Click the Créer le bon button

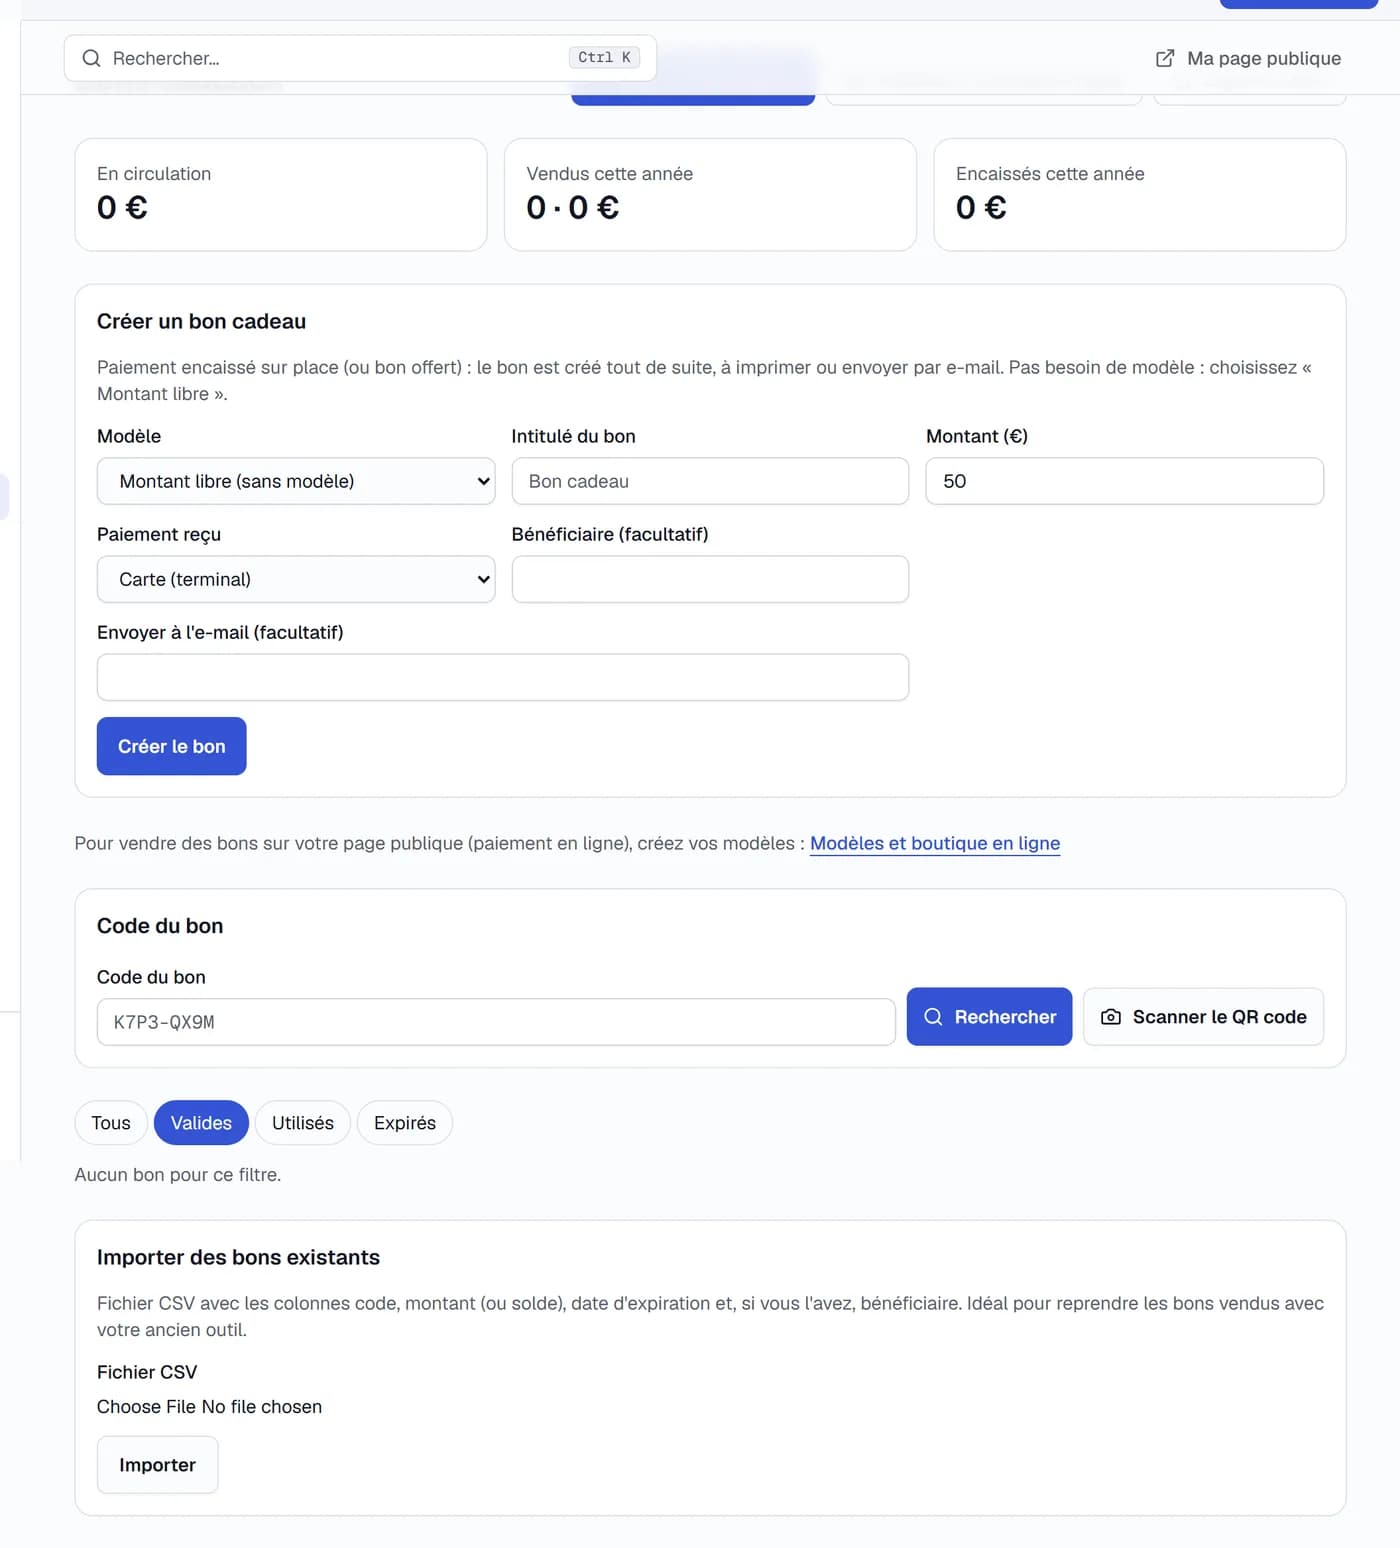click(x=172, y=746)
